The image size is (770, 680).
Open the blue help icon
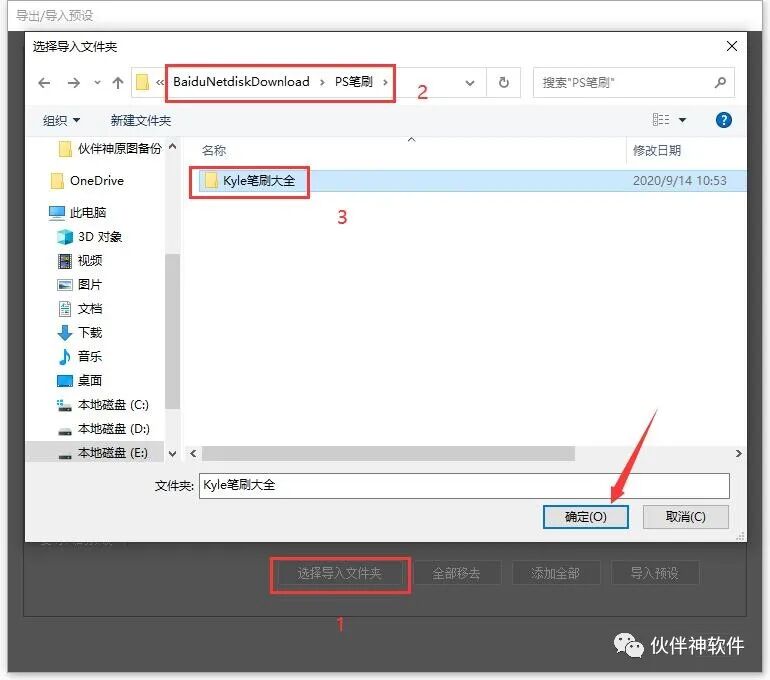[723, 120]
